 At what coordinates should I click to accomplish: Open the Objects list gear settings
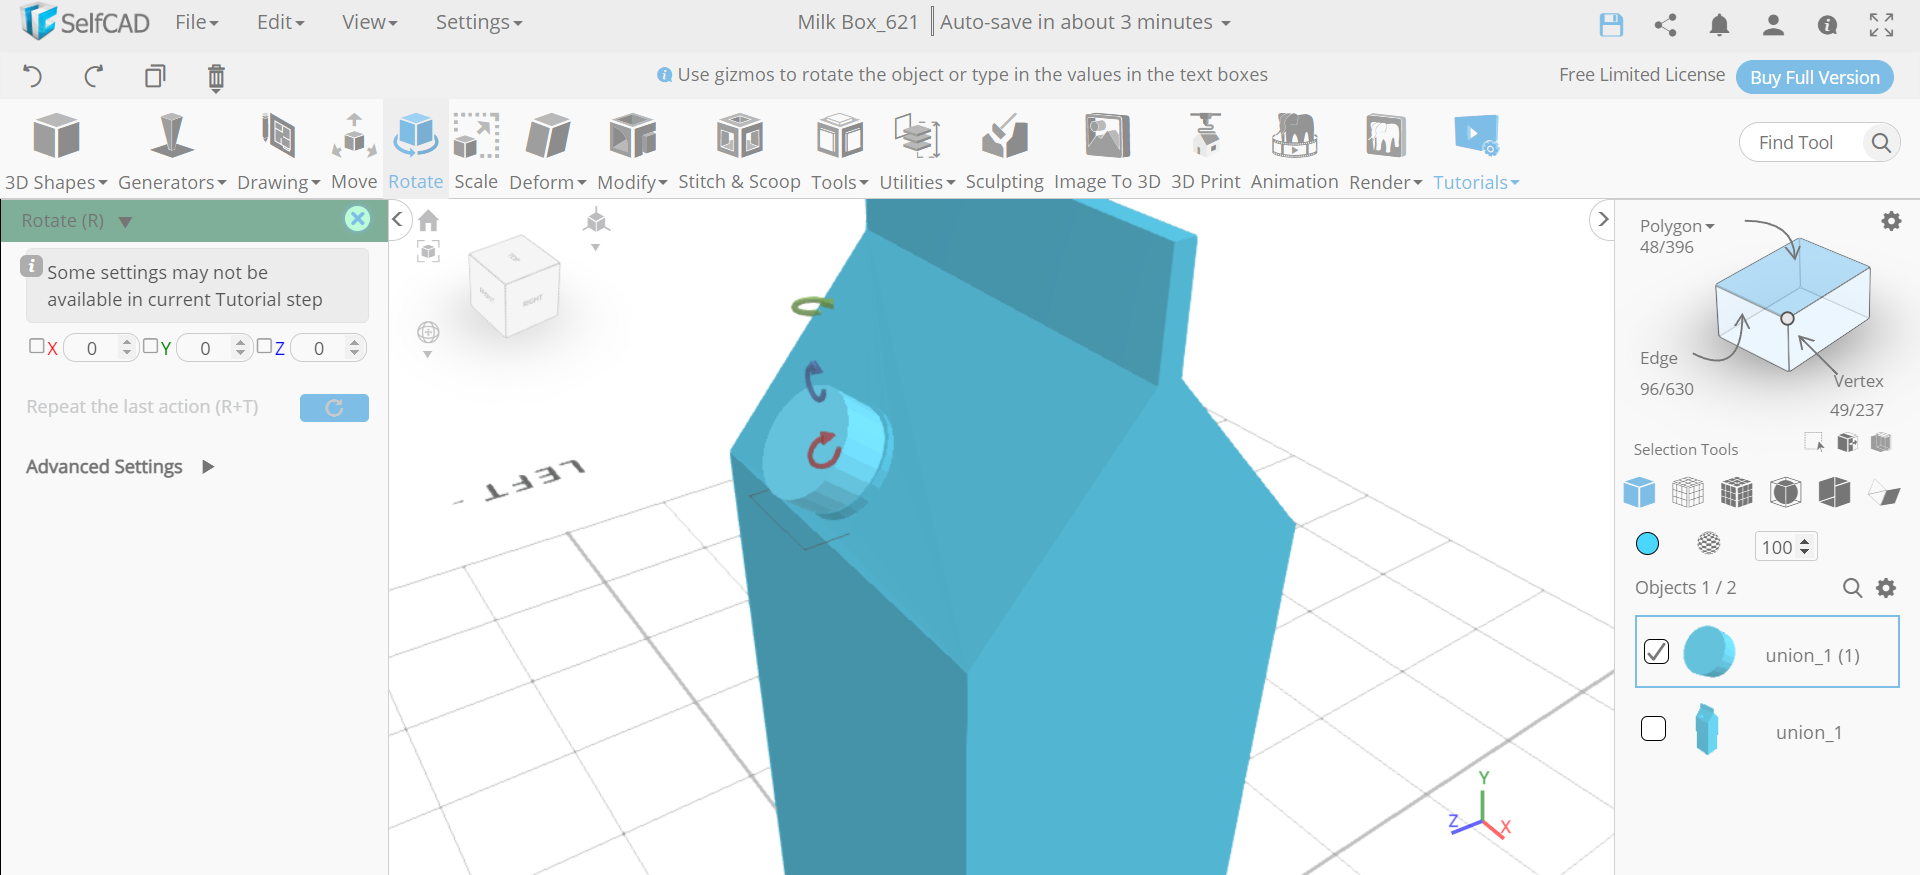point(1886,588)
